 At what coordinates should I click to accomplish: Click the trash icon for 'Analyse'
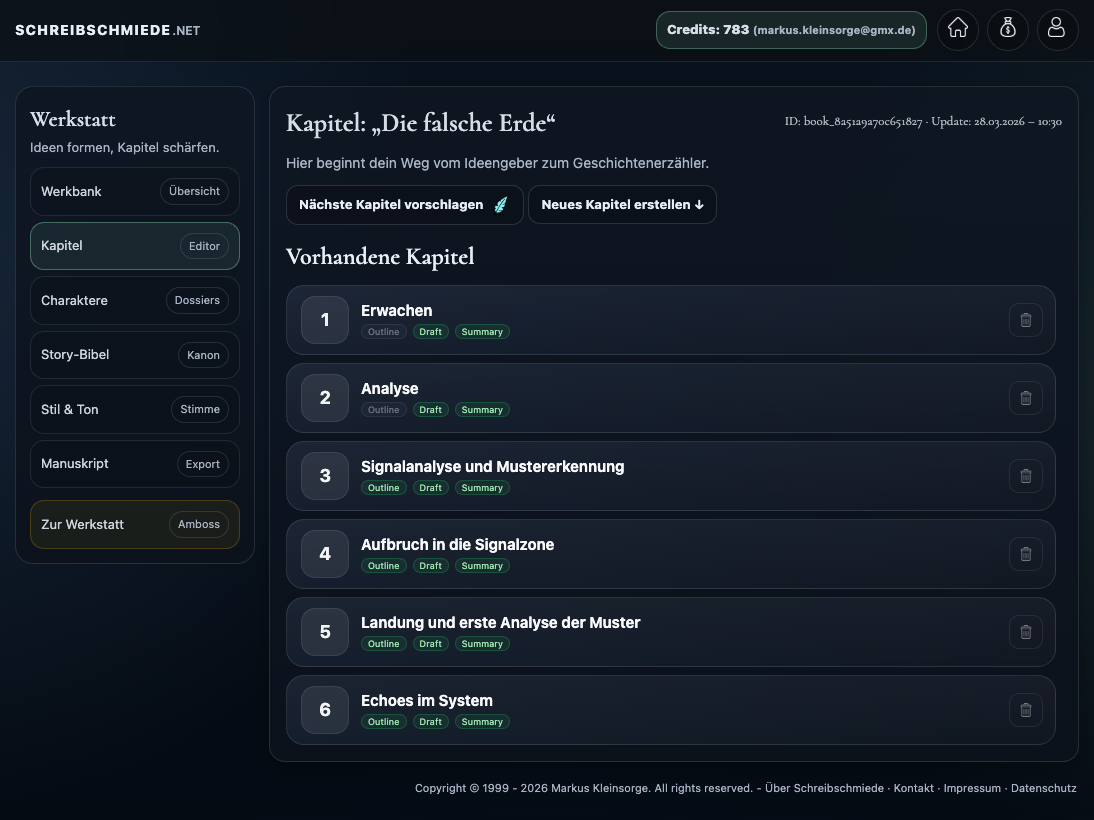[1025, 397]
